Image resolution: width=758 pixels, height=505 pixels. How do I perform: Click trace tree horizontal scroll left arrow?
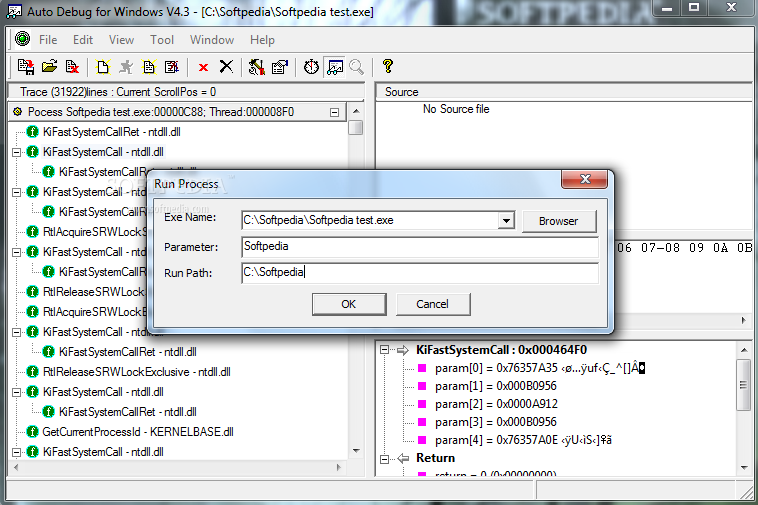click(16, 467)
